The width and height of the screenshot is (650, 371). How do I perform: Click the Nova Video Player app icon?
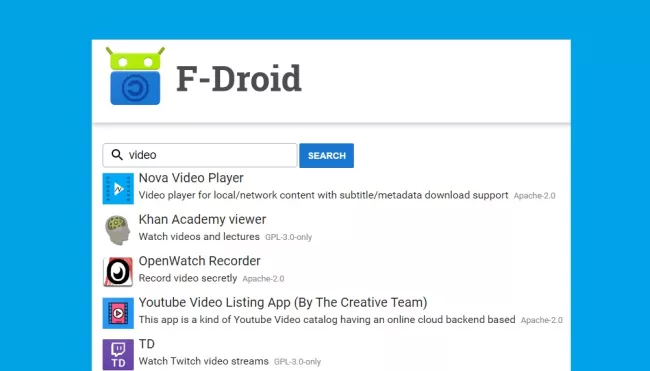(118, 189)
